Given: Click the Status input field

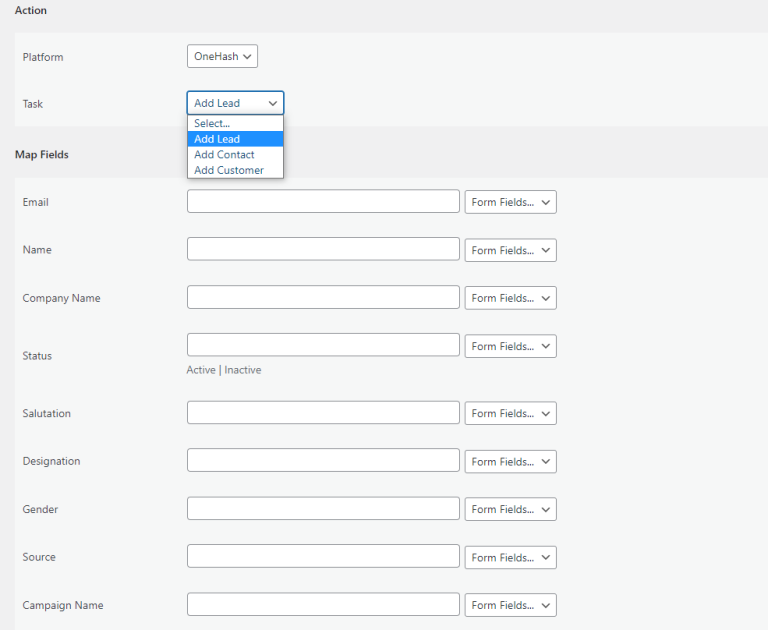Looking at the screenshot, I should (x=323, y=345).
